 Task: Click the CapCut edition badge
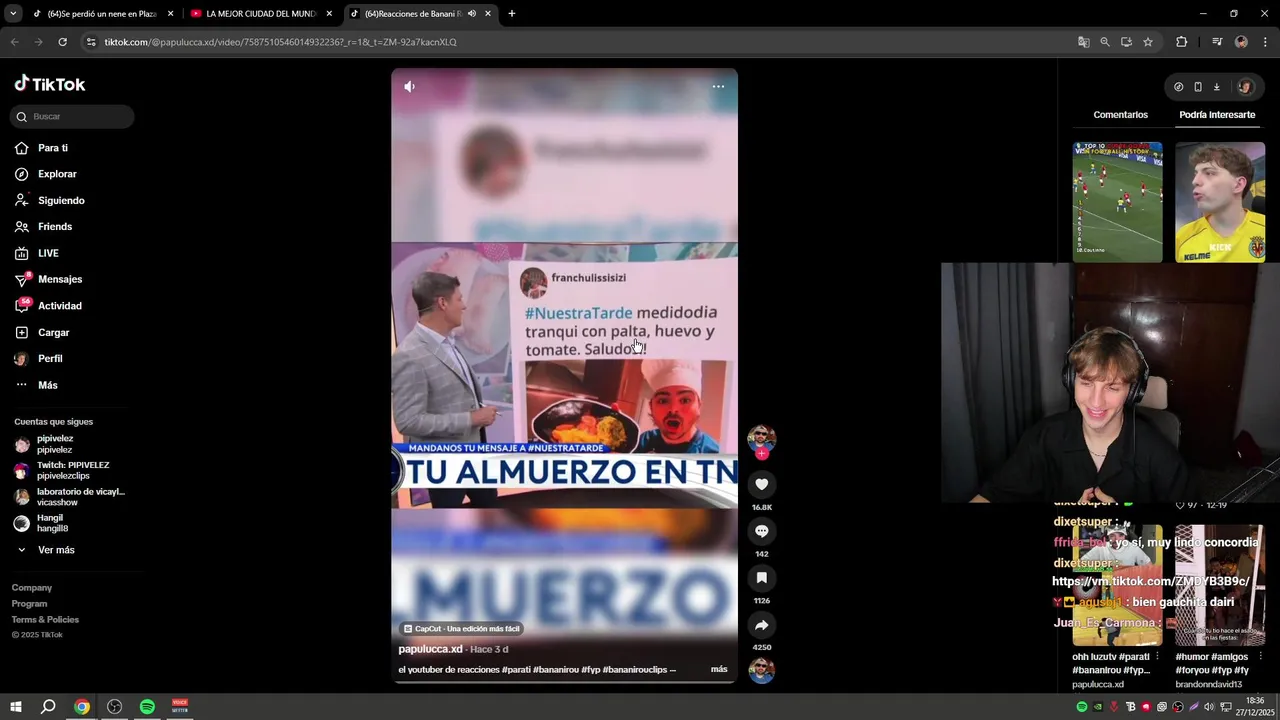coord(462,629)
